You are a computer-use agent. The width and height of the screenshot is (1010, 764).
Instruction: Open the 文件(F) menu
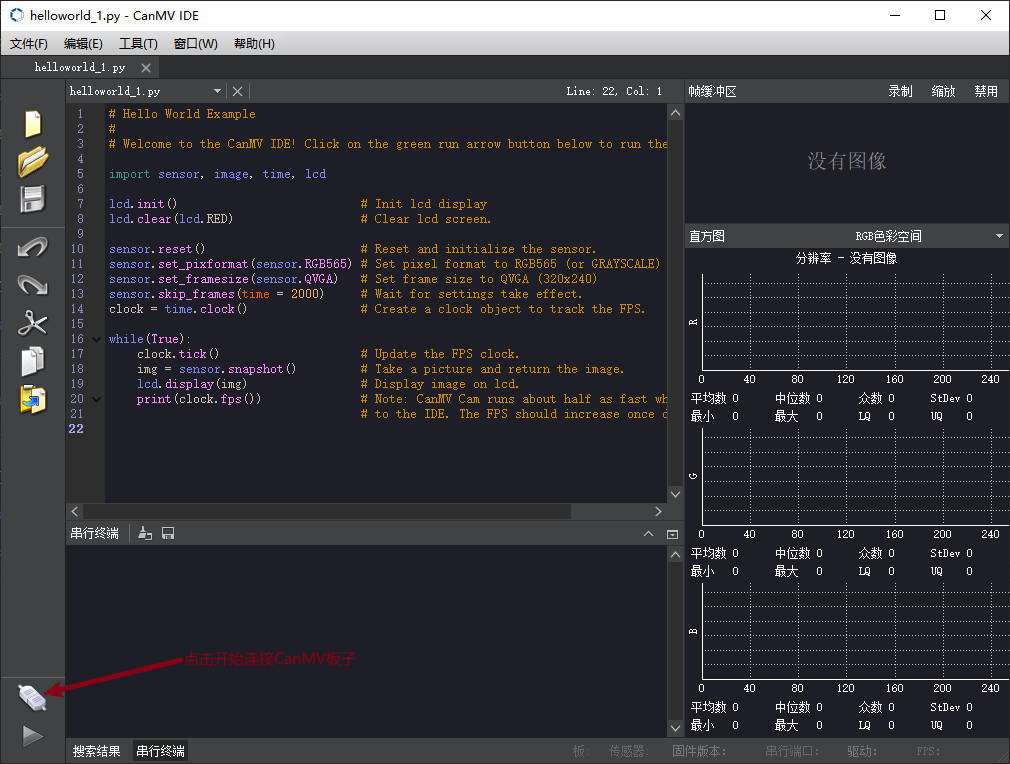(28, 44)
